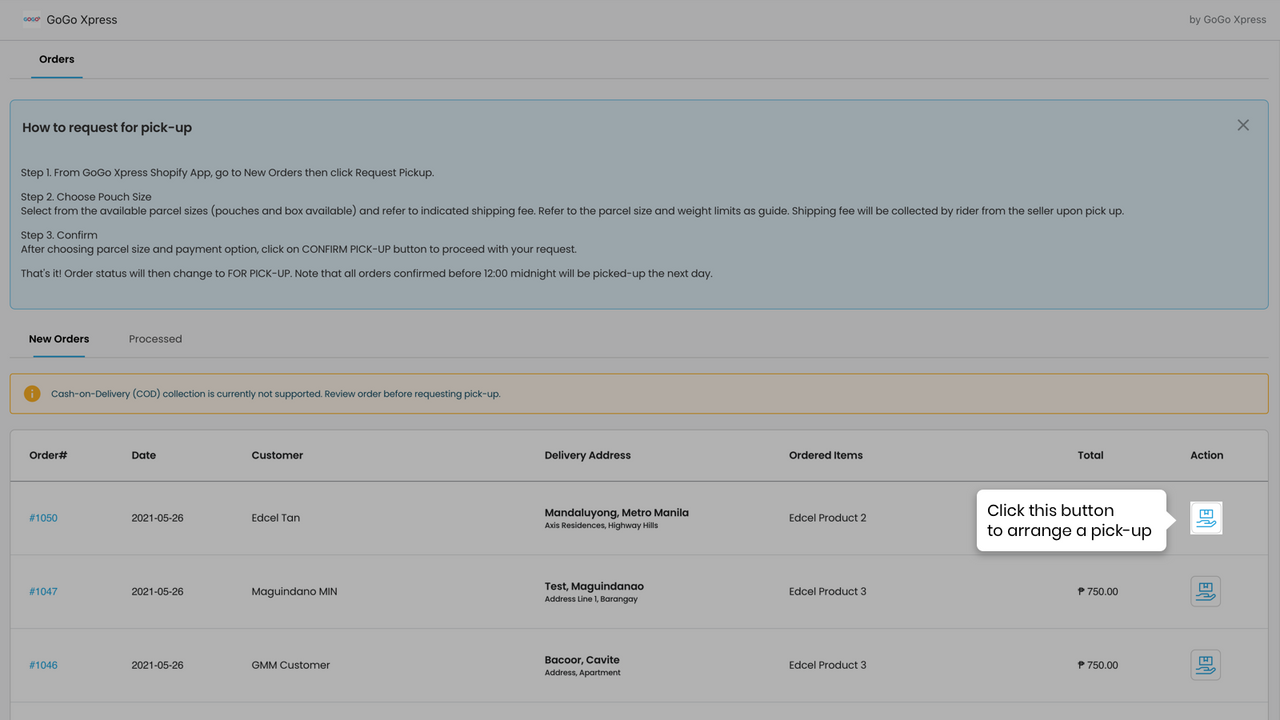Click the pick-up request icon for order #1046
1280x720 pixels.
pyautogui.click(x=1206, y=665)
